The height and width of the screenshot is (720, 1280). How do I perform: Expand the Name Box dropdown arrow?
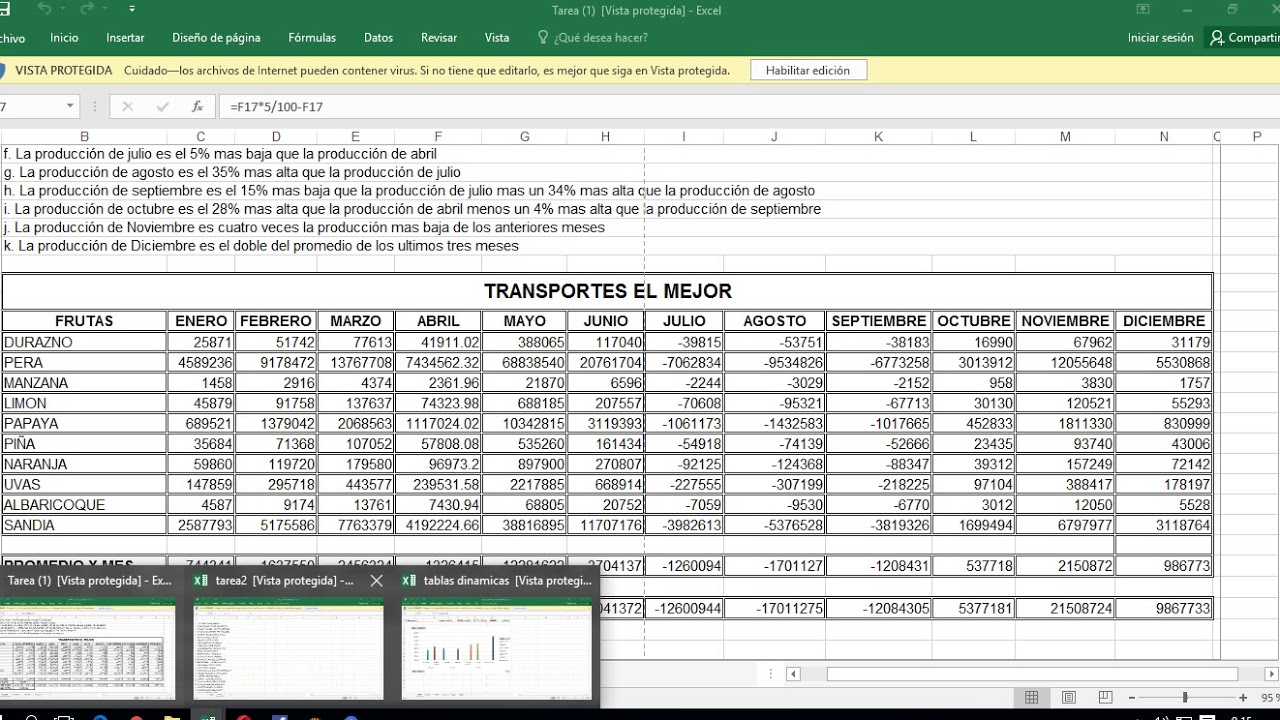[x=70, y=106]
